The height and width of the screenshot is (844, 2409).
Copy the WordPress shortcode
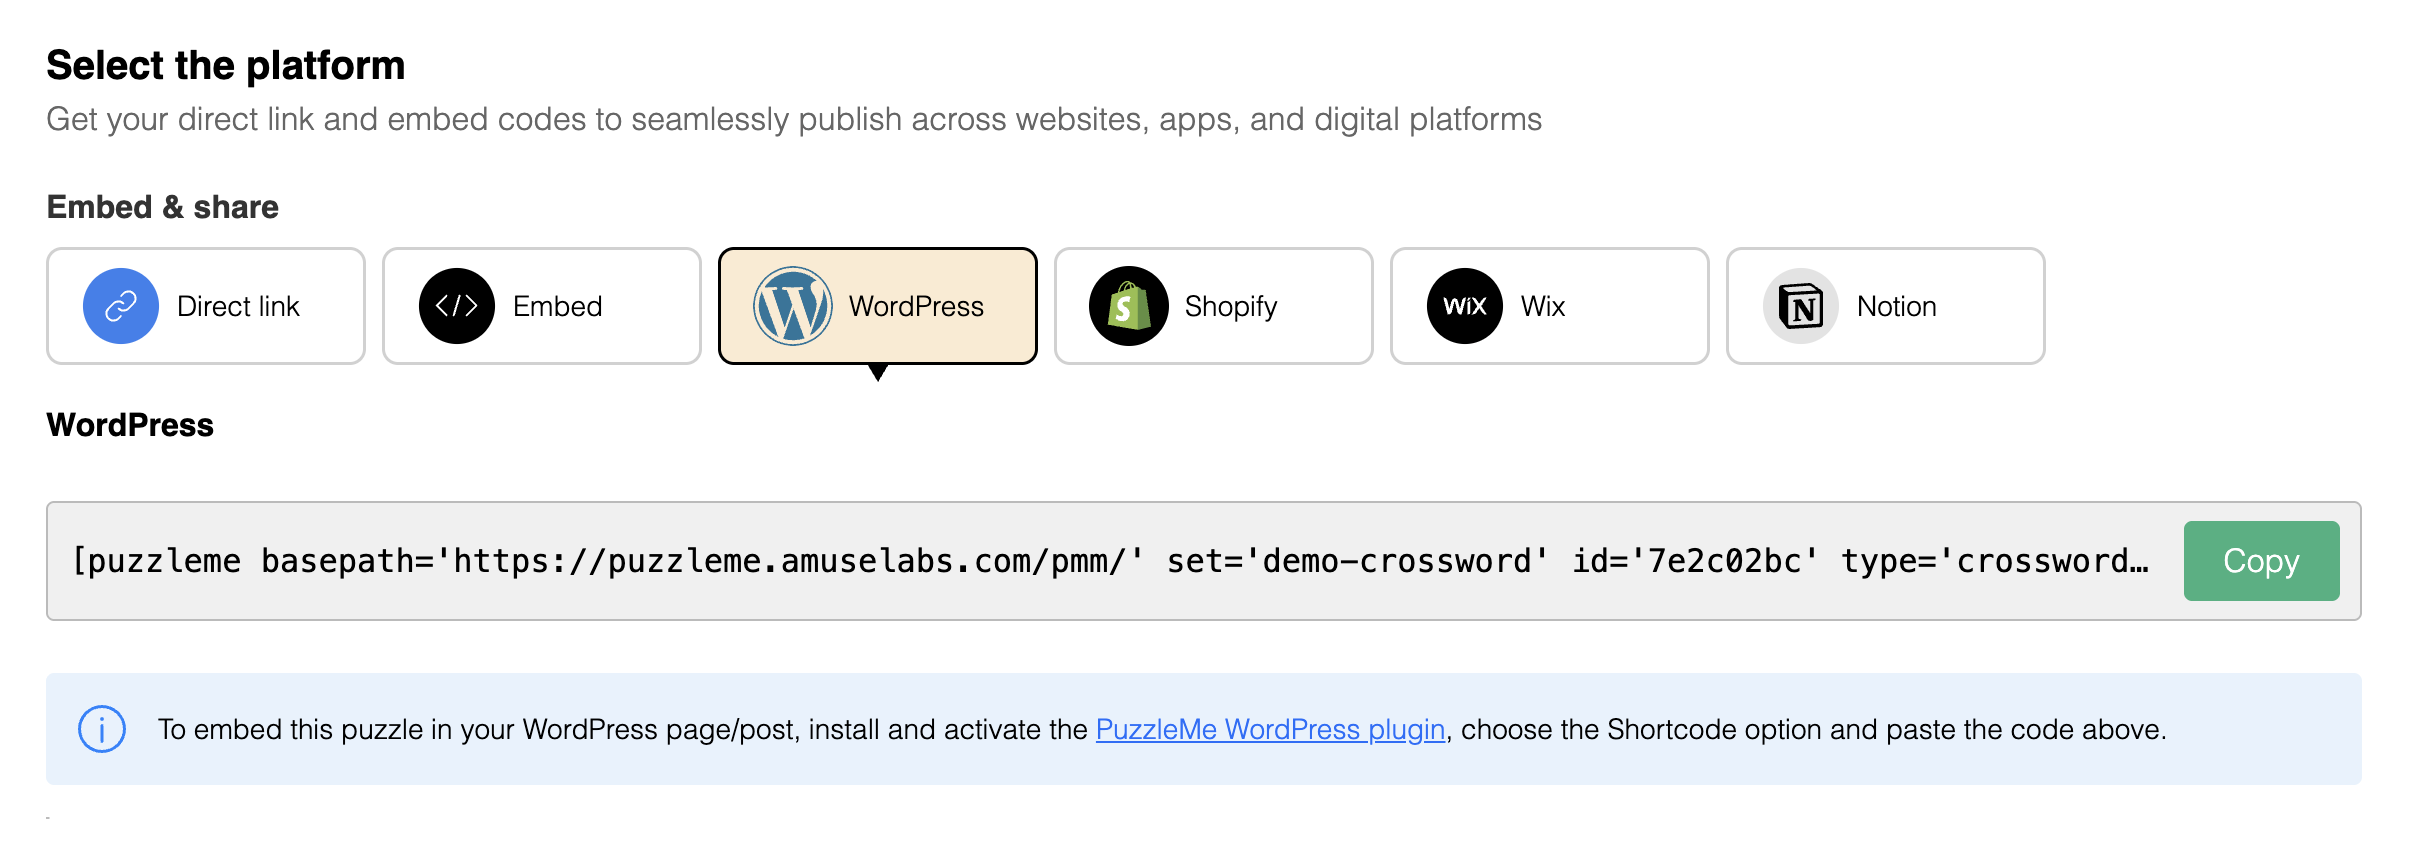pos(2261,561)
